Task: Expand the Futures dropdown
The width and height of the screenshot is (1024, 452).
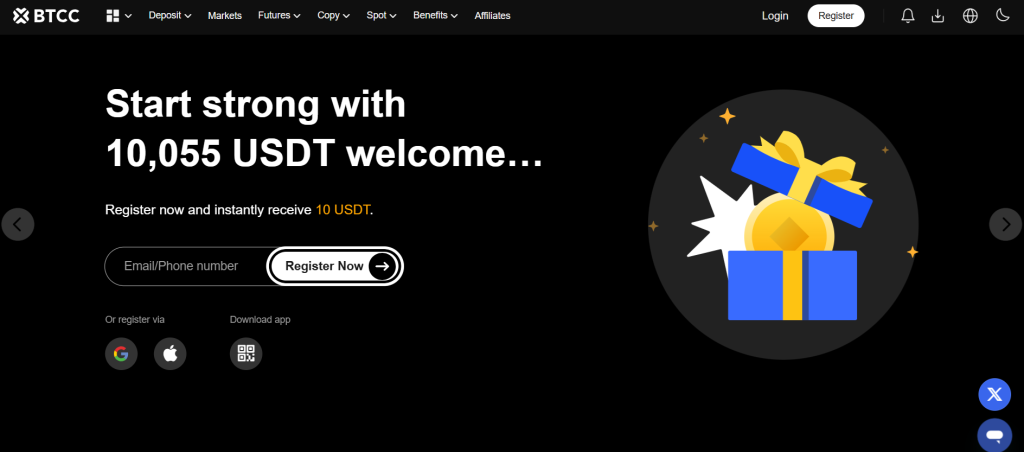Action: [x=280, y=16]
